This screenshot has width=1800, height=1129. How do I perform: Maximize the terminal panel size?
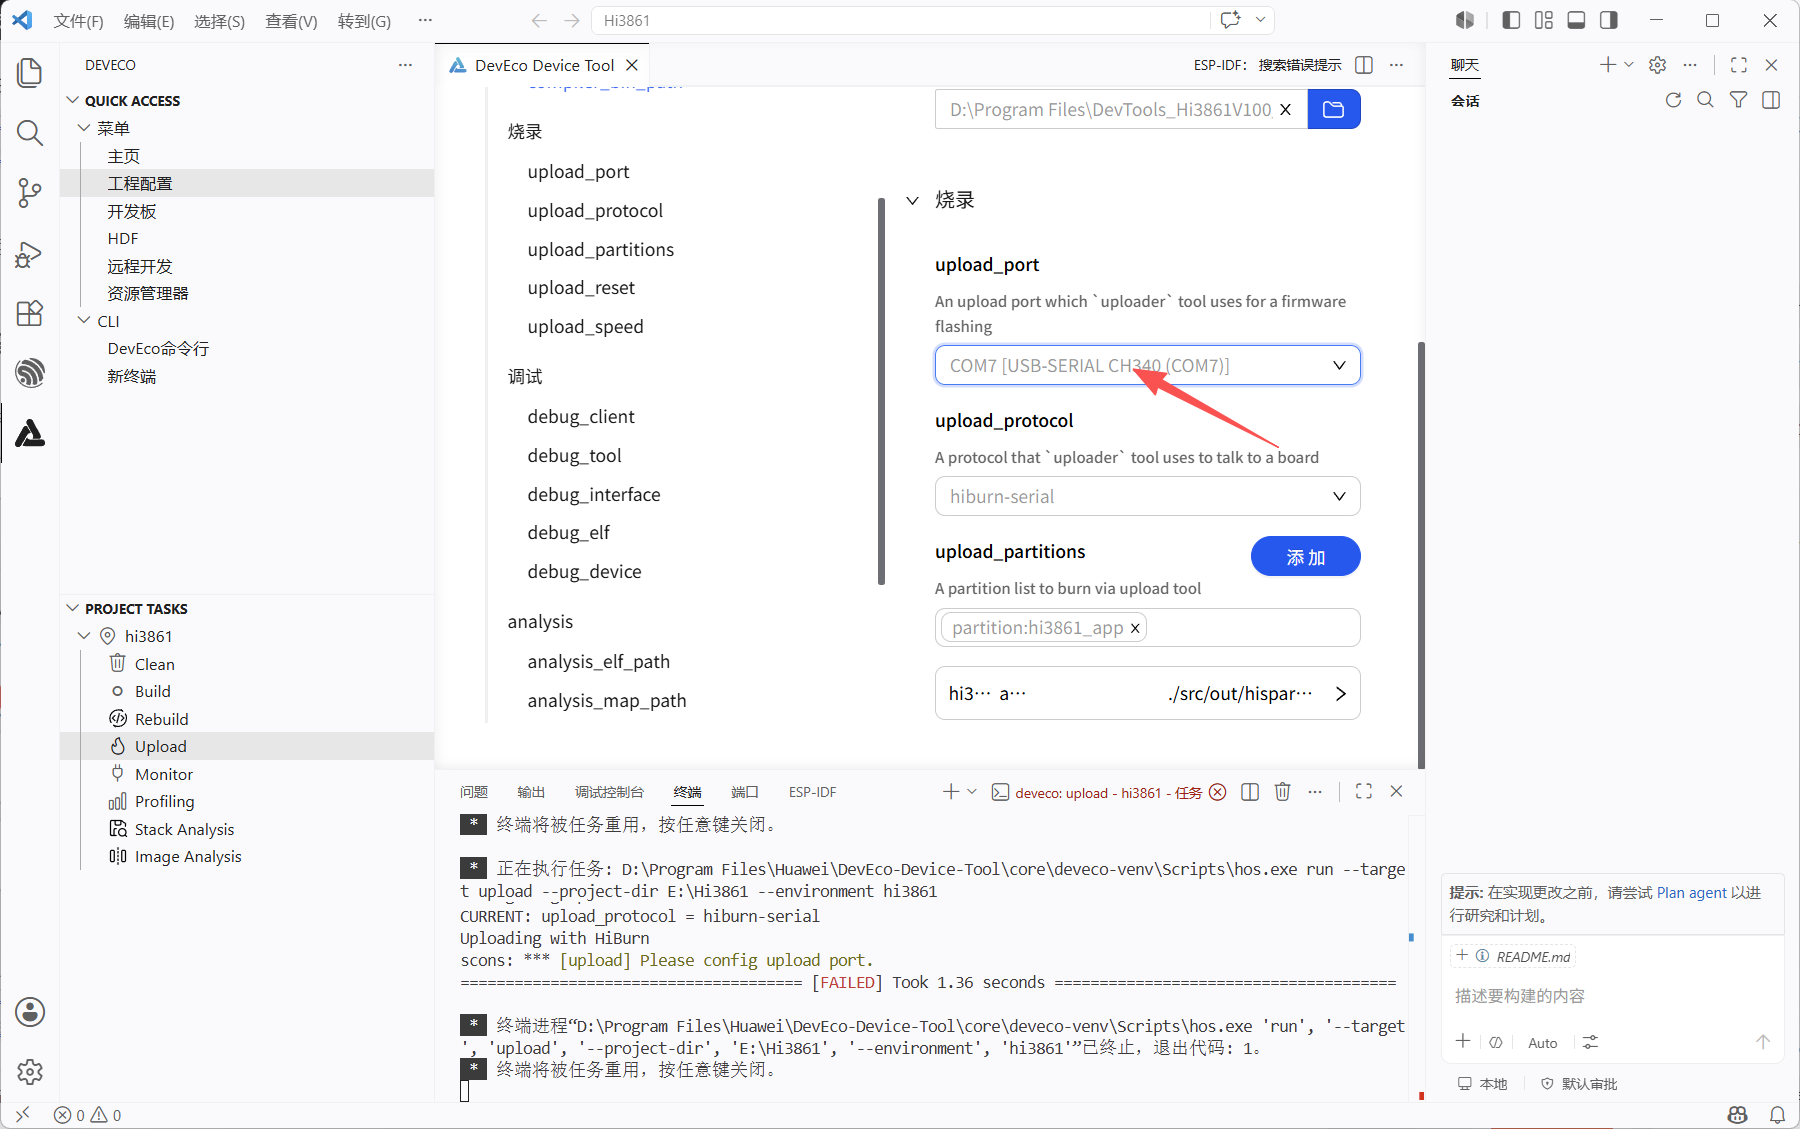coord(1364,791)
